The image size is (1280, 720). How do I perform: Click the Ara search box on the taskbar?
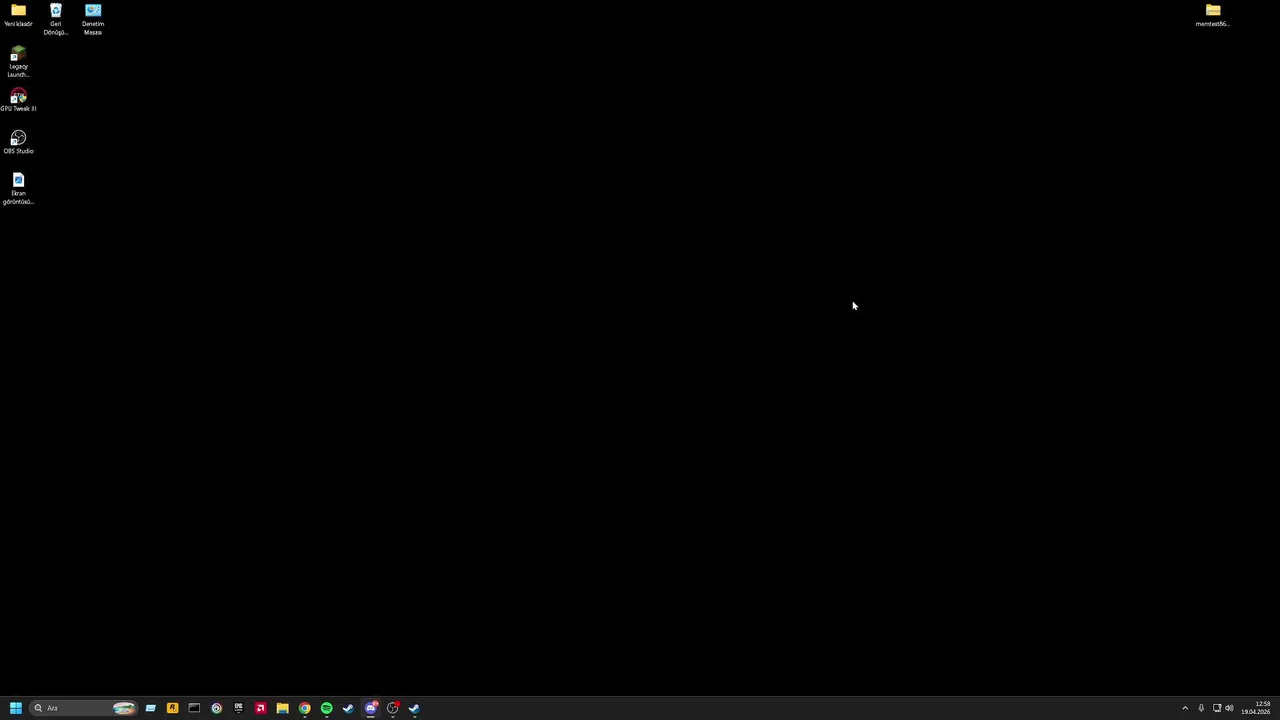tap(83, 708)
